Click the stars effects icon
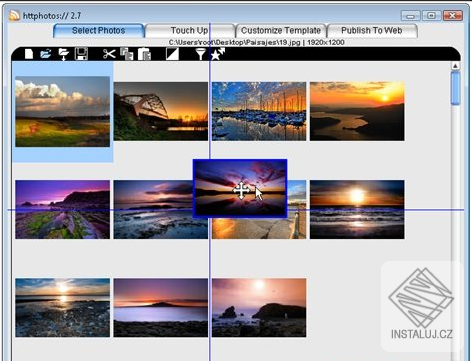Image resolution: width=472 pixels, height=361 pixels. 218,54
